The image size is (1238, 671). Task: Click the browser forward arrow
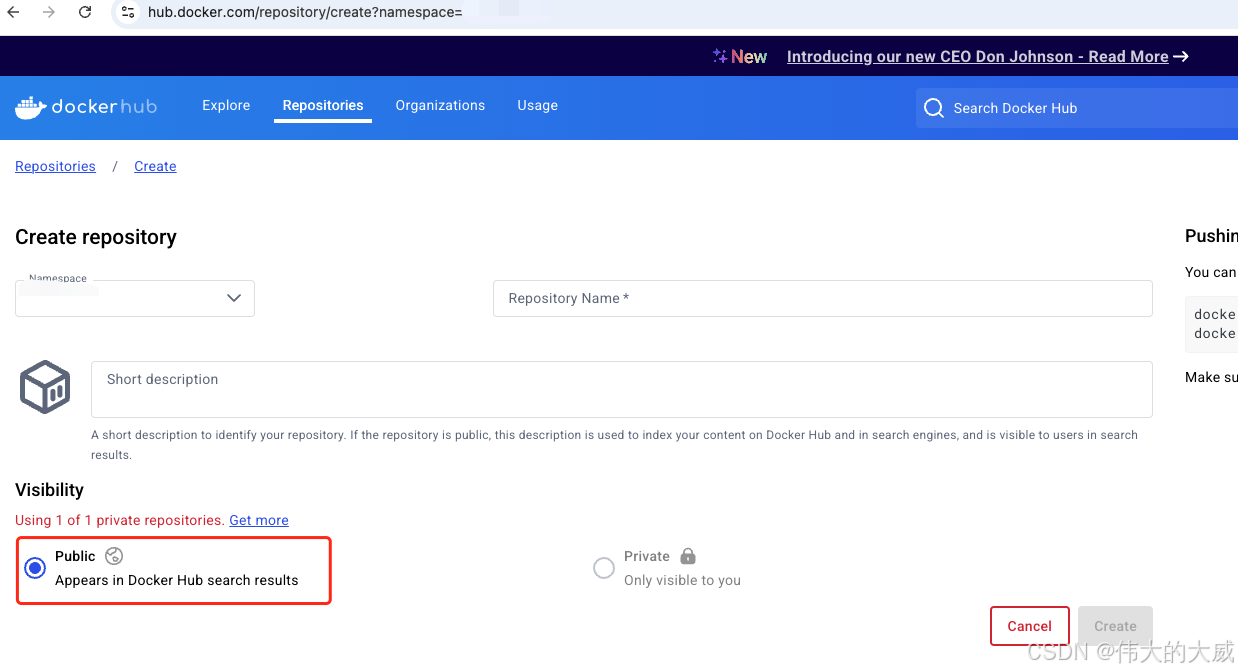tap(49, 12)
